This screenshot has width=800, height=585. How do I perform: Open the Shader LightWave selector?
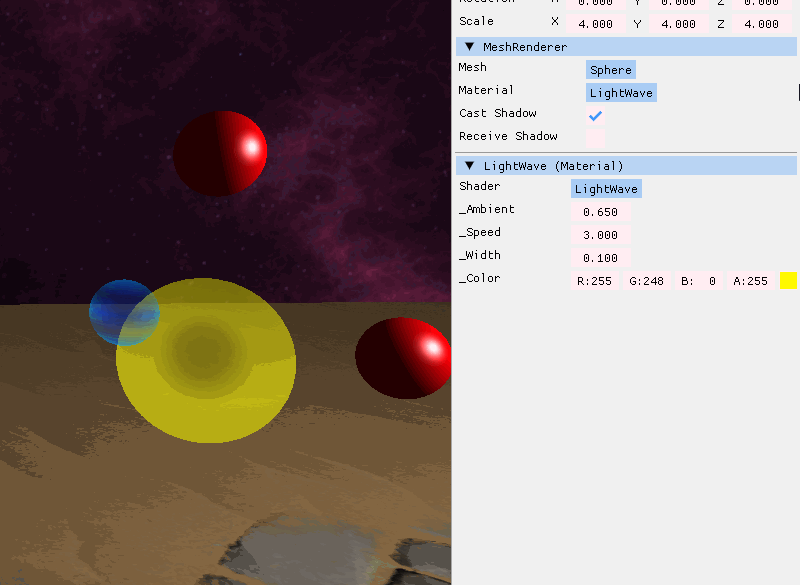point(606,189)
